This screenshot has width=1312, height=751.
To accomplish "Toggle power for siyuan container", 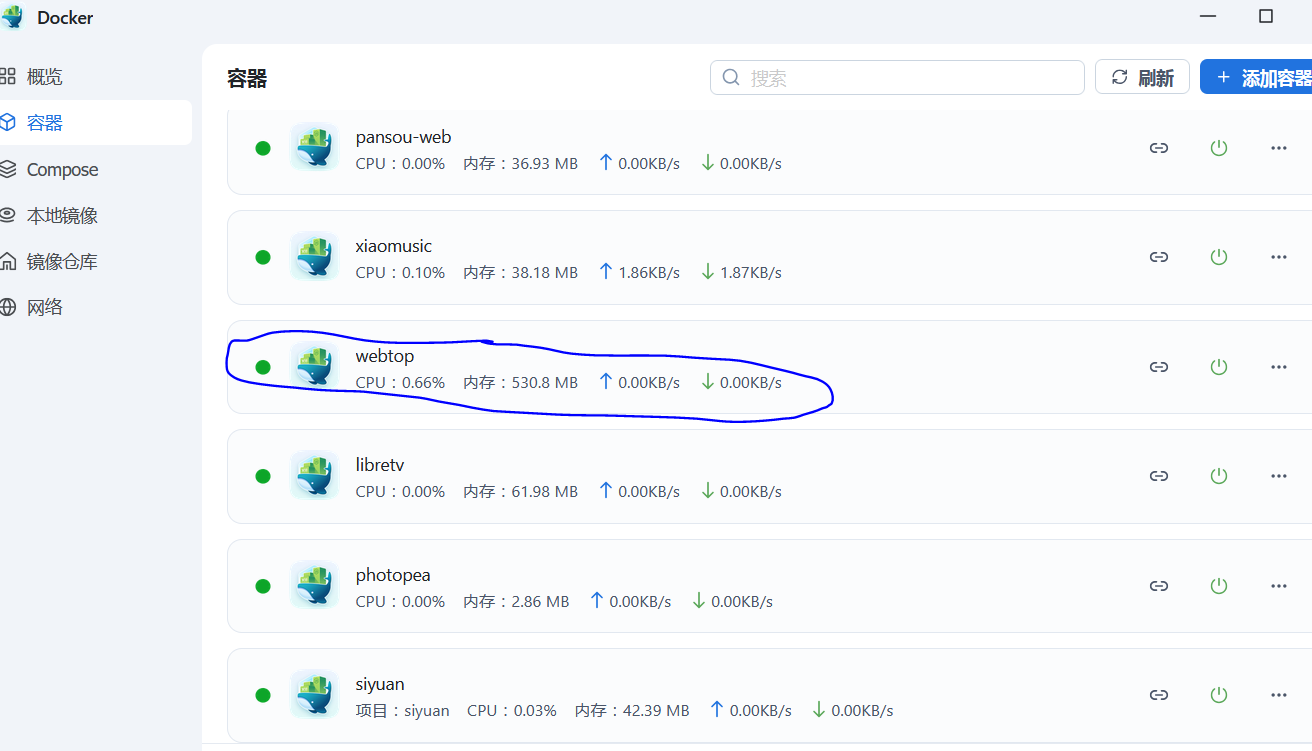I will coord(1218,695).
